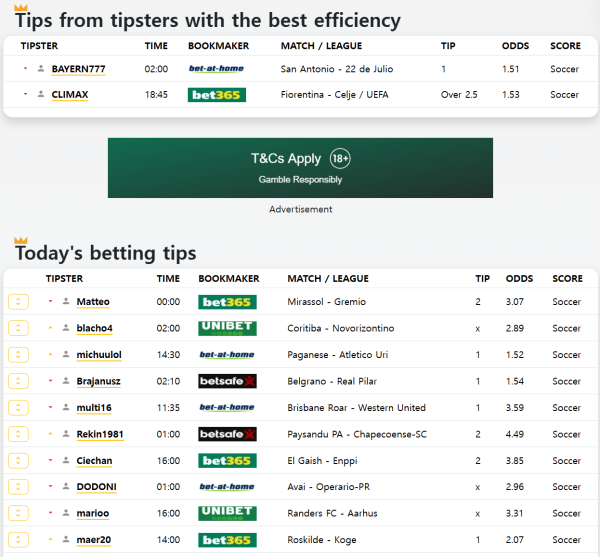Screen dimensions: 600x557
Task: Click the trend arrow beside blacho4
Action: click(50, 328)
